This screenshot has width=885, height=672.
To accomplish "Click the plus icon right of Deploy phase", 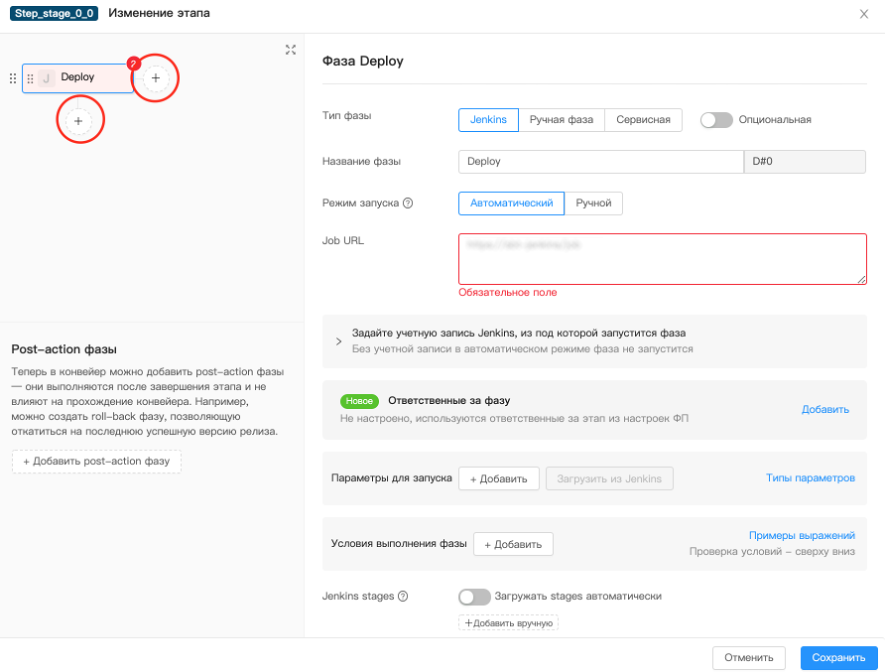I will [x=155, y=78].
